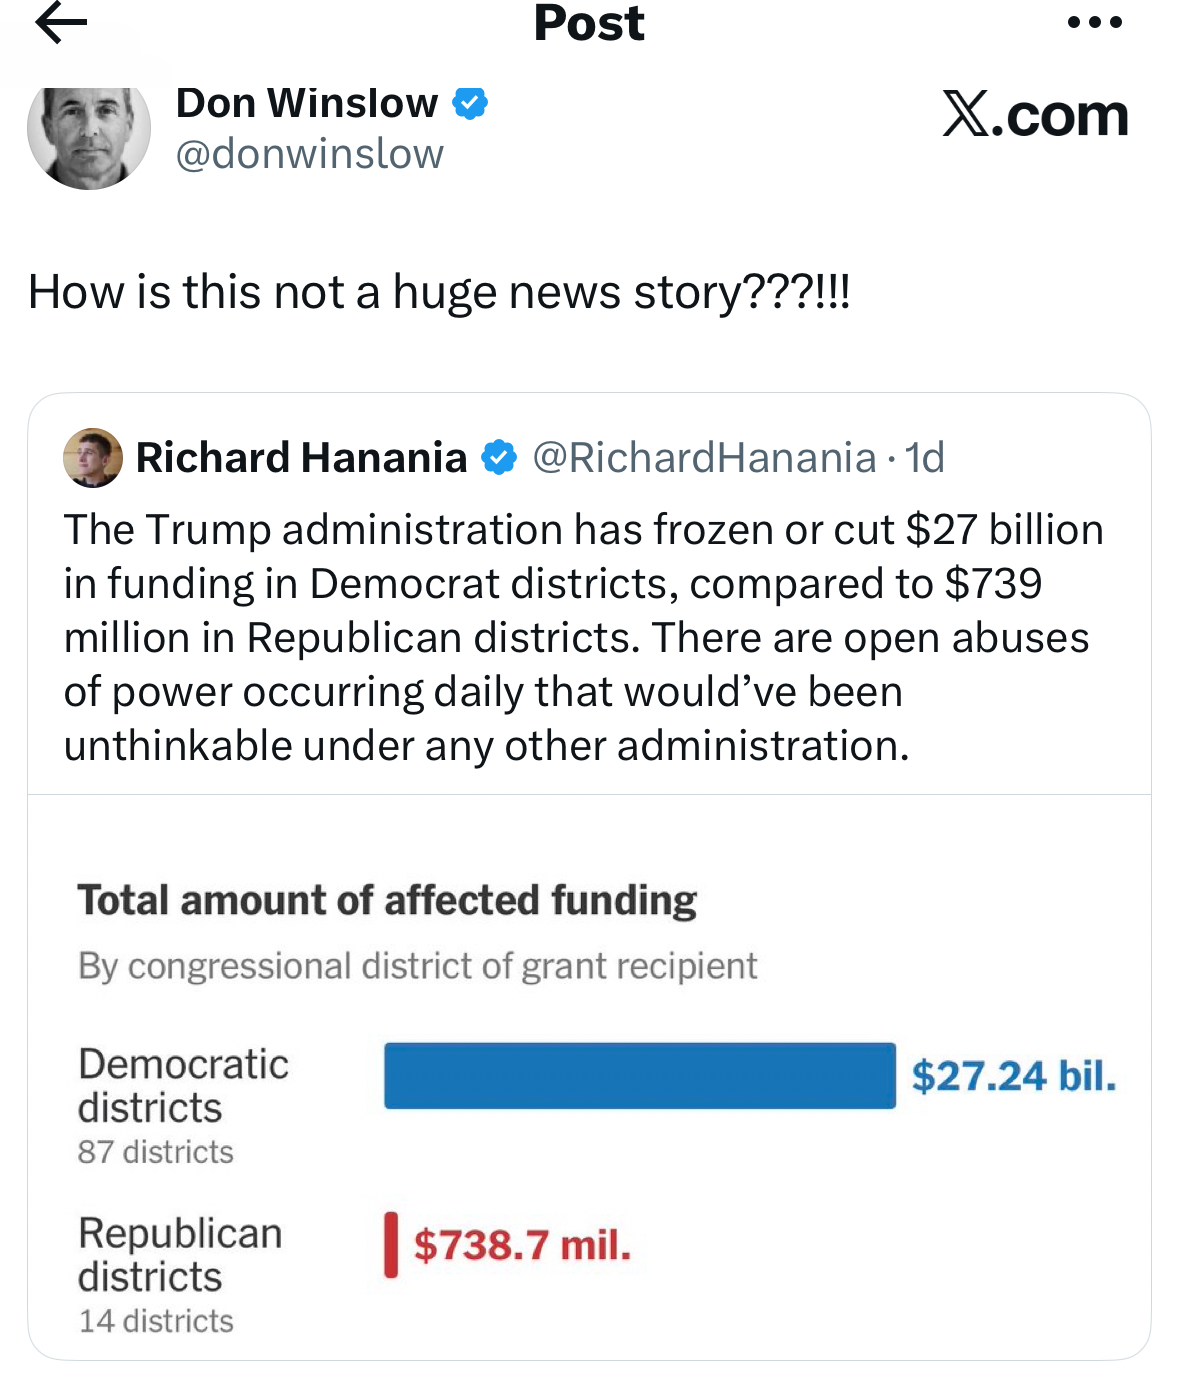Open the three-dot more options menu

point(1094,22)
